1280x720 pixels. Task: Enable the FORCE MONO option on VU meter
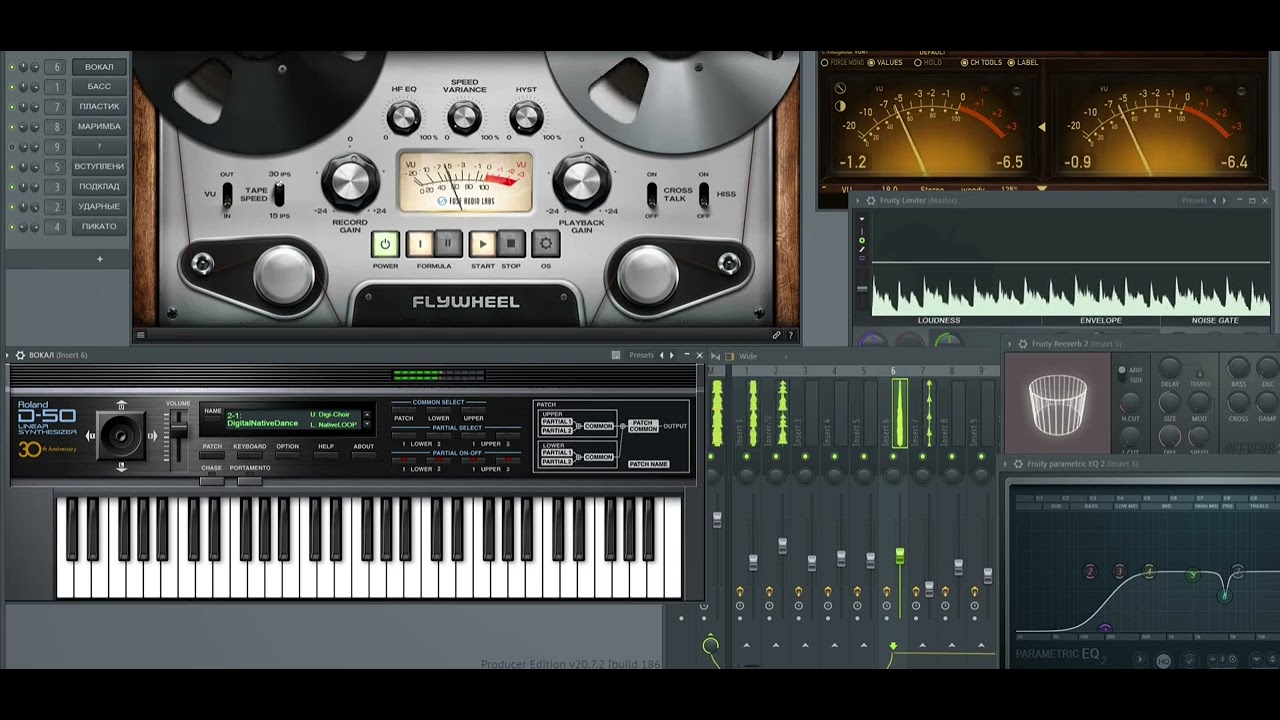click(x=842, y=62)
